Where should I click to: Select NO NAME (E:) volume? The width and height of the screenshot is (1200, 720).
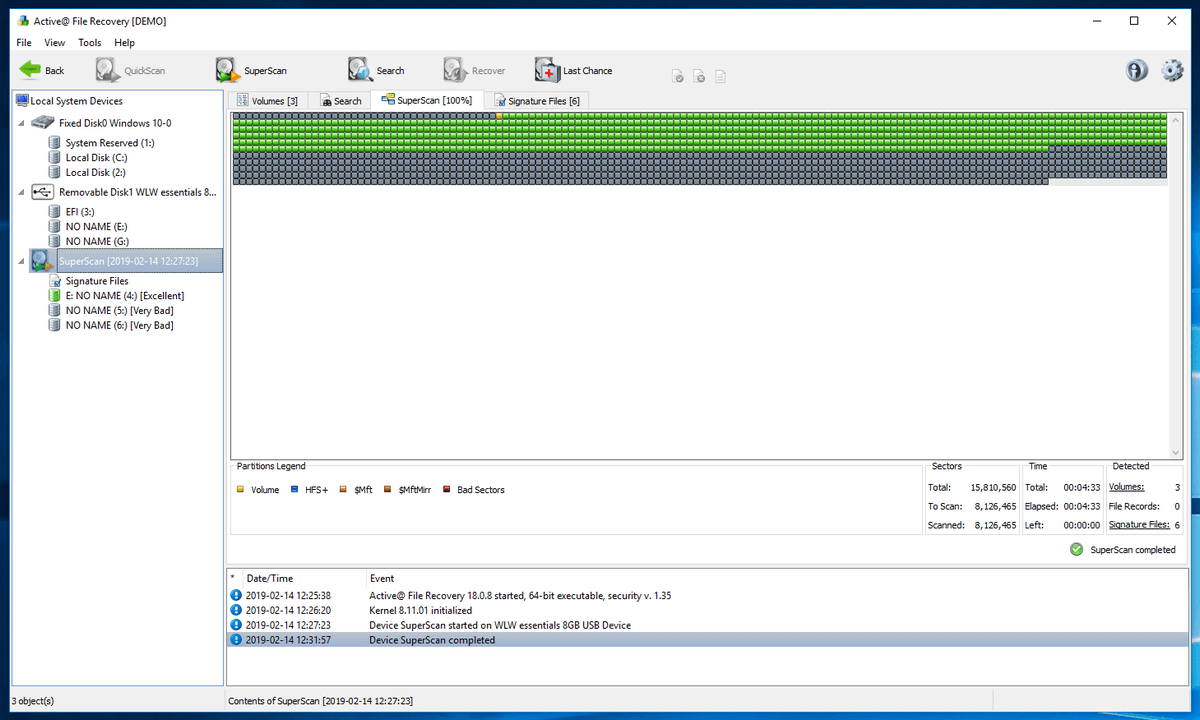coord(96,227)
